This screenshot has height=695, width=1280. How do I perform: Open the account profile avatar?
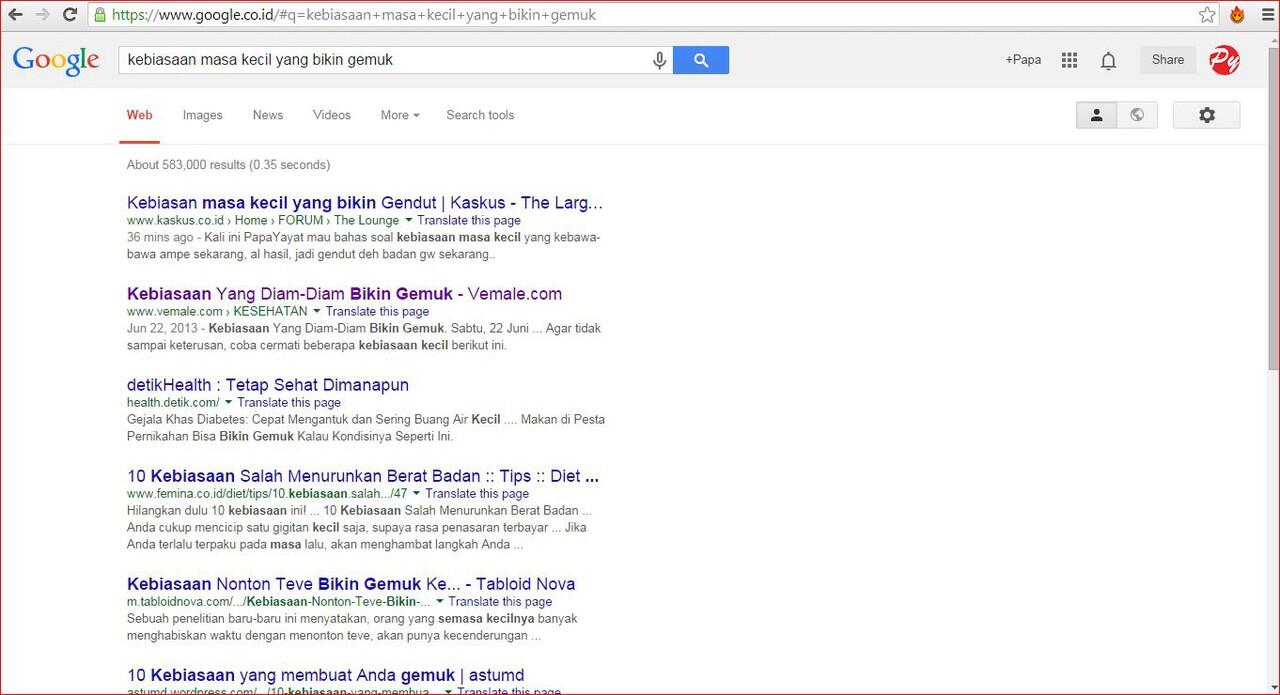coord(1224,60)
